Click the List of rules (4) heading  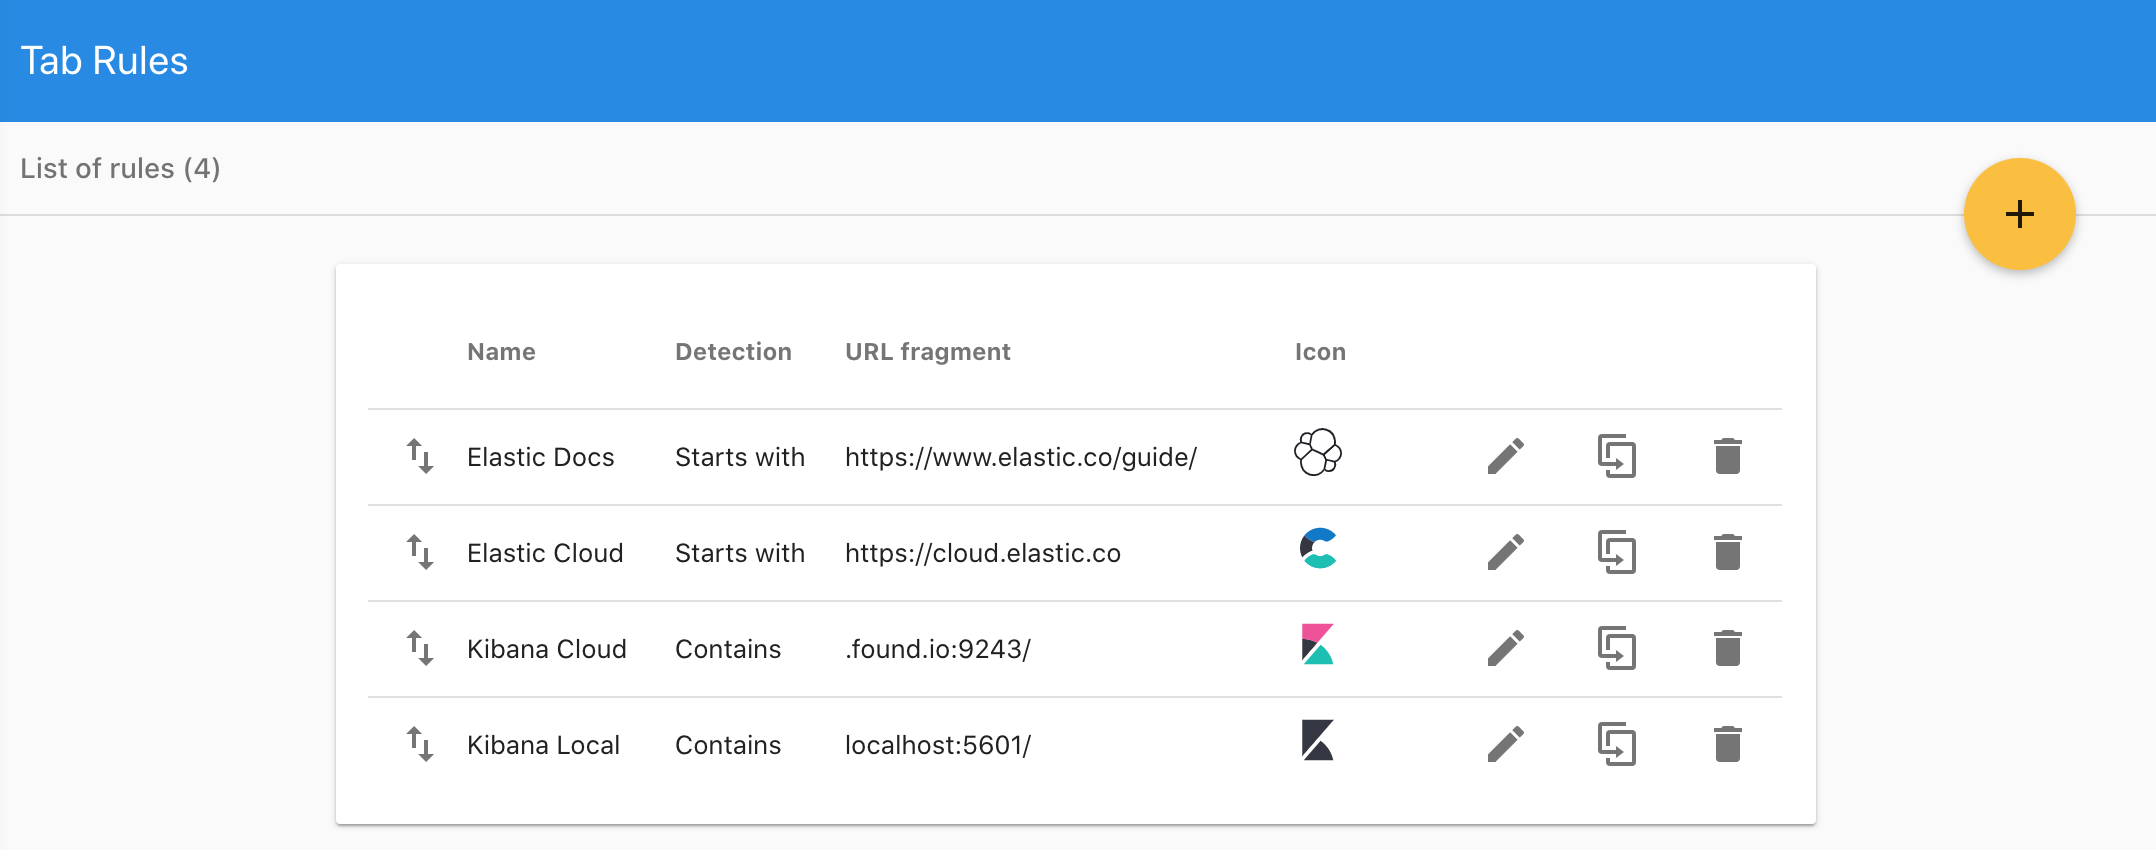pyautogui.click(x=120, y=168)
